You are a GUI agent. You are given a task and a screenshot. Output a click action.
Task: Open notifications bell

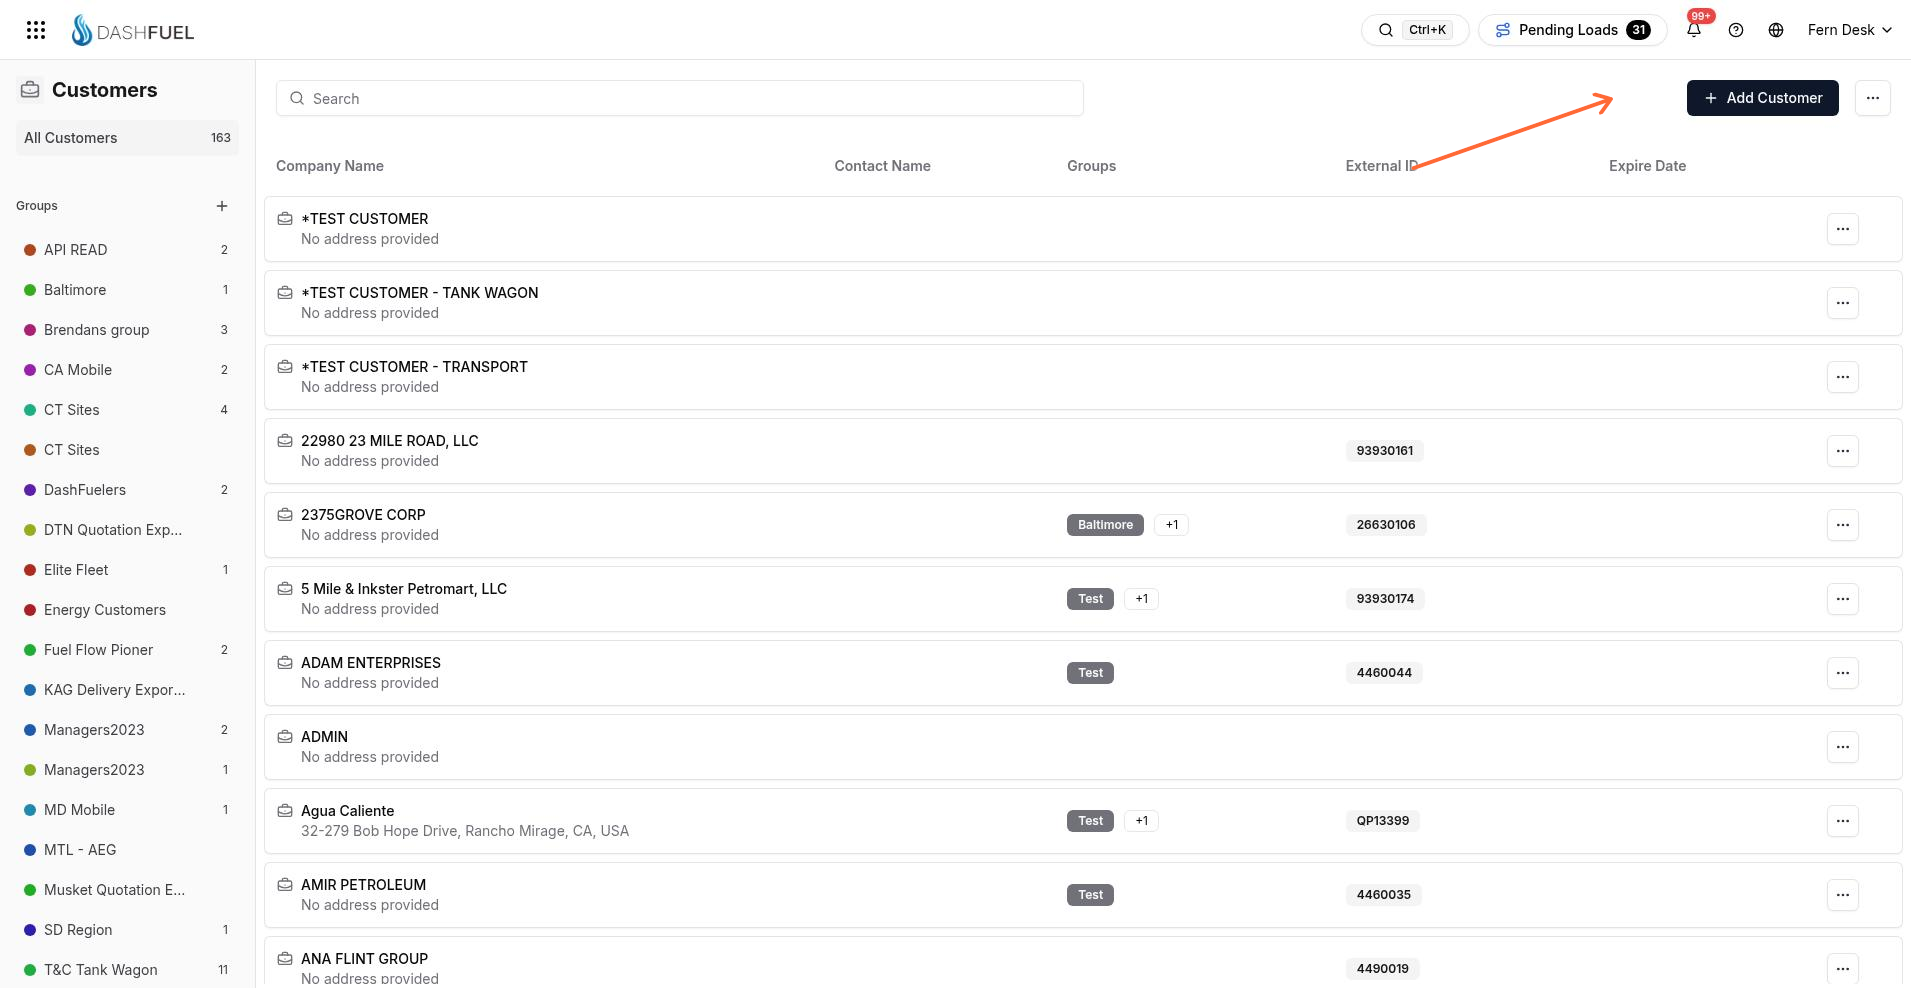[x=1694, y=30]
